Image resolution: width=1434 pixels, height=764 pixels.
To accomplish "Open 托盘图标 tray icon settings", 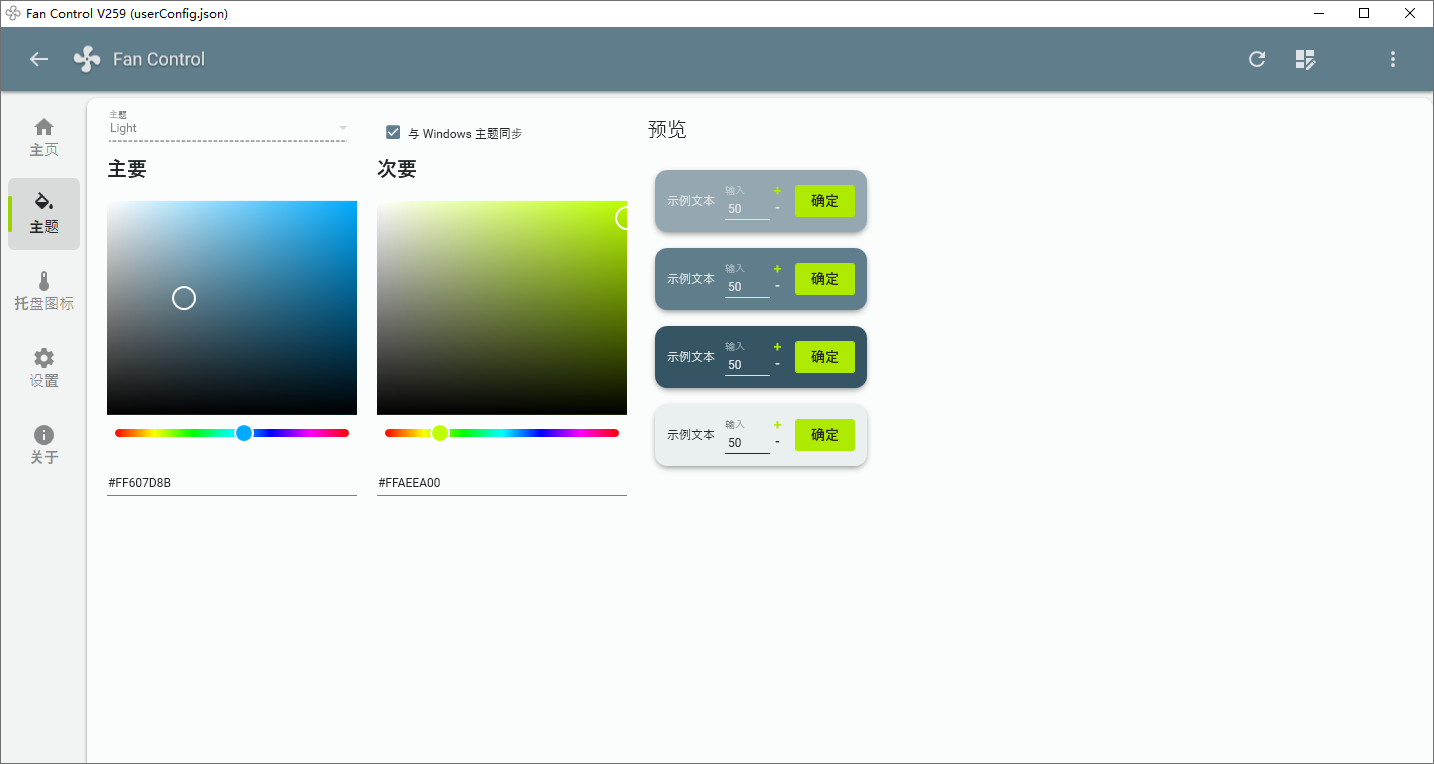I will (43, 290).
